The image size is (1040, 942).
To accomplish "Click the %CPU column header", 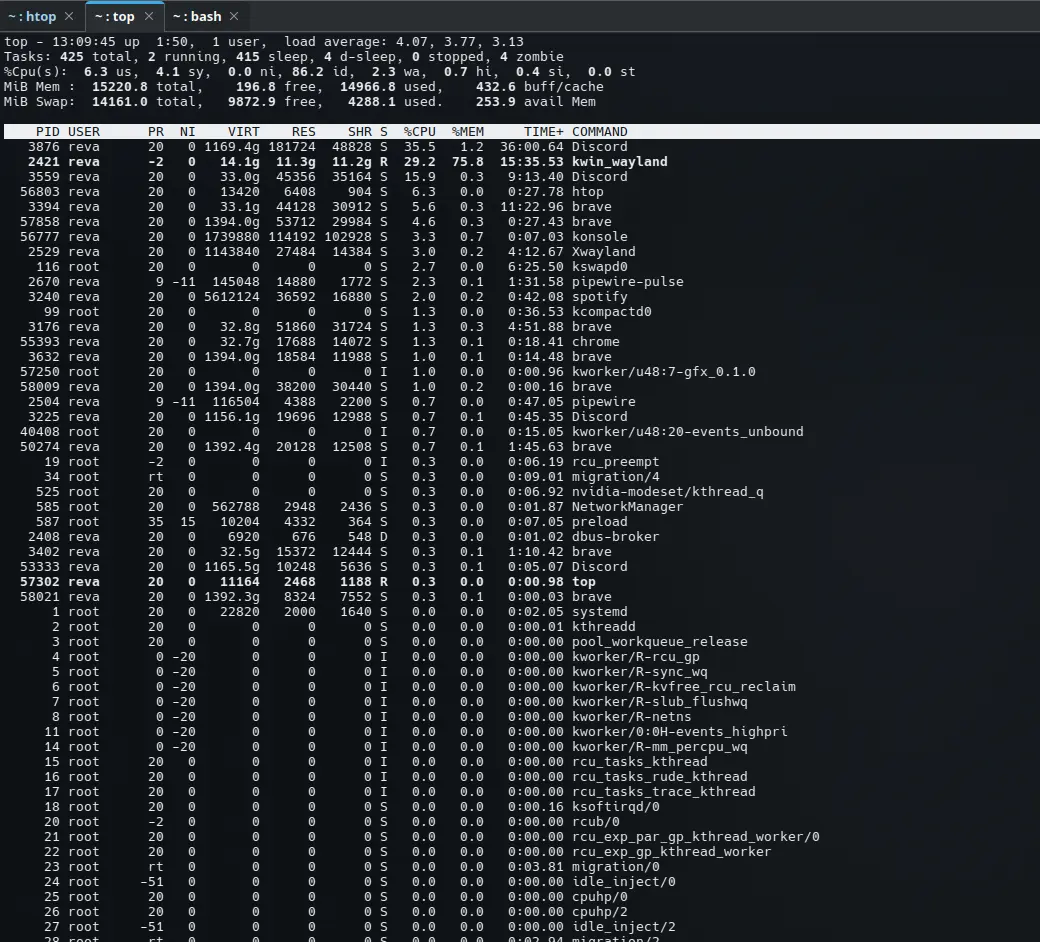I will [x=420, y=132].
